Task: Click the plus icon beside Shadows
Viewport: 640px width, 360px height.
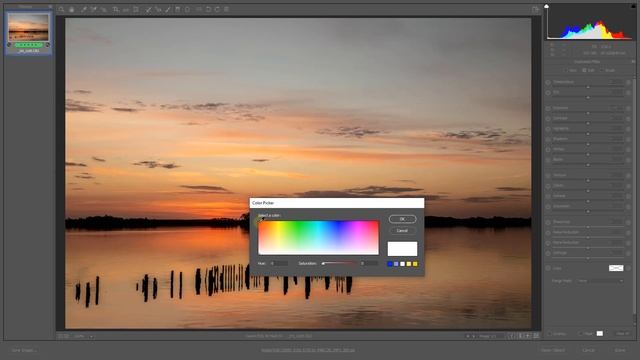Action: [629, 139]
